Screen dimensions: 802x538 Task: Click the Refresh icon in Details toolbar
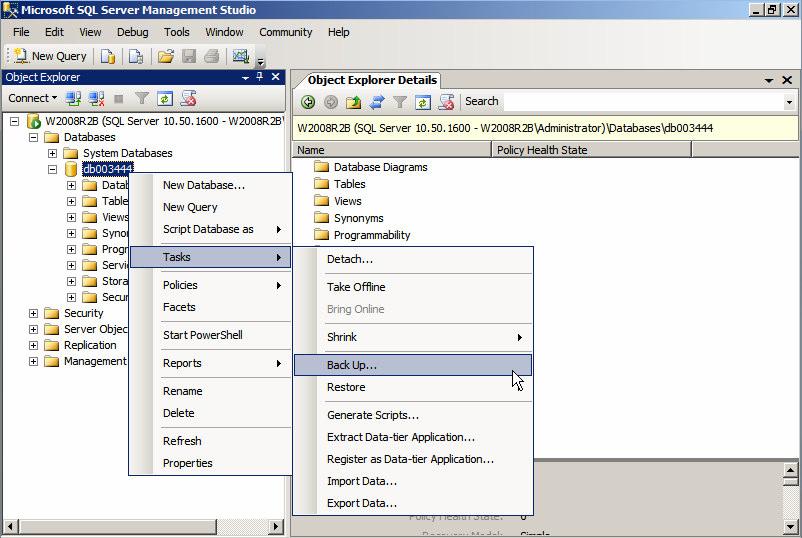click(x=423, y=102)
